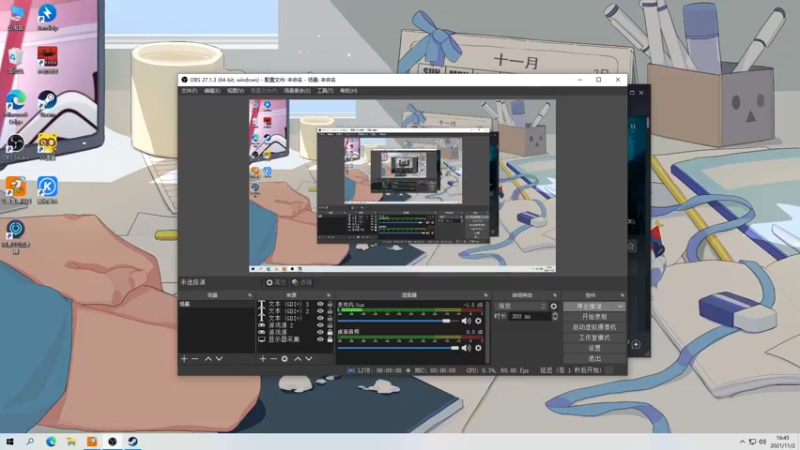
Task: Mute the 麦克风/Aux speaker icon
Action: click(466, 321)
